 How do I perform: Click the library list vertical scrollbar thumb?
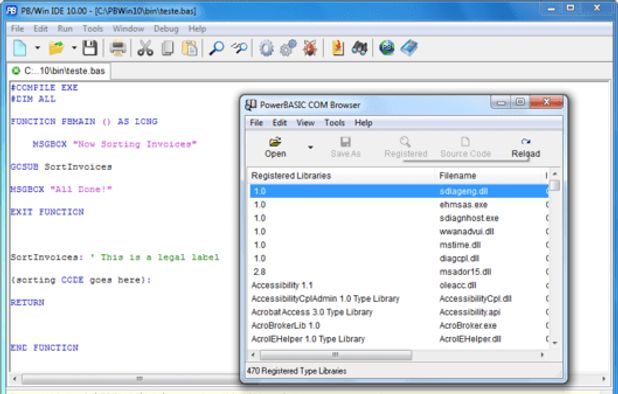[555, 185]
